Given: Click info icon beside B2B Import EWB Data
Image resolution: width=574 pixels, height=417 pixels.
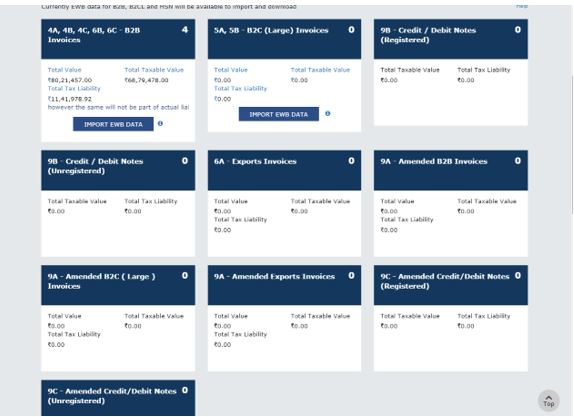Looking at the screenshot, I should click(160, 124).
